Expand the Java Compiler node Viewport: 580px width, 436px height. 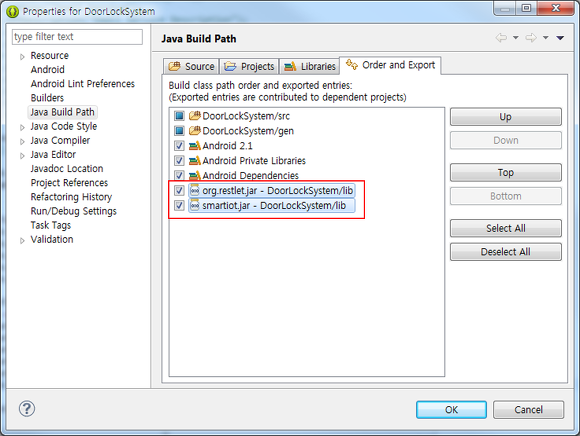[x=22, y=142]
